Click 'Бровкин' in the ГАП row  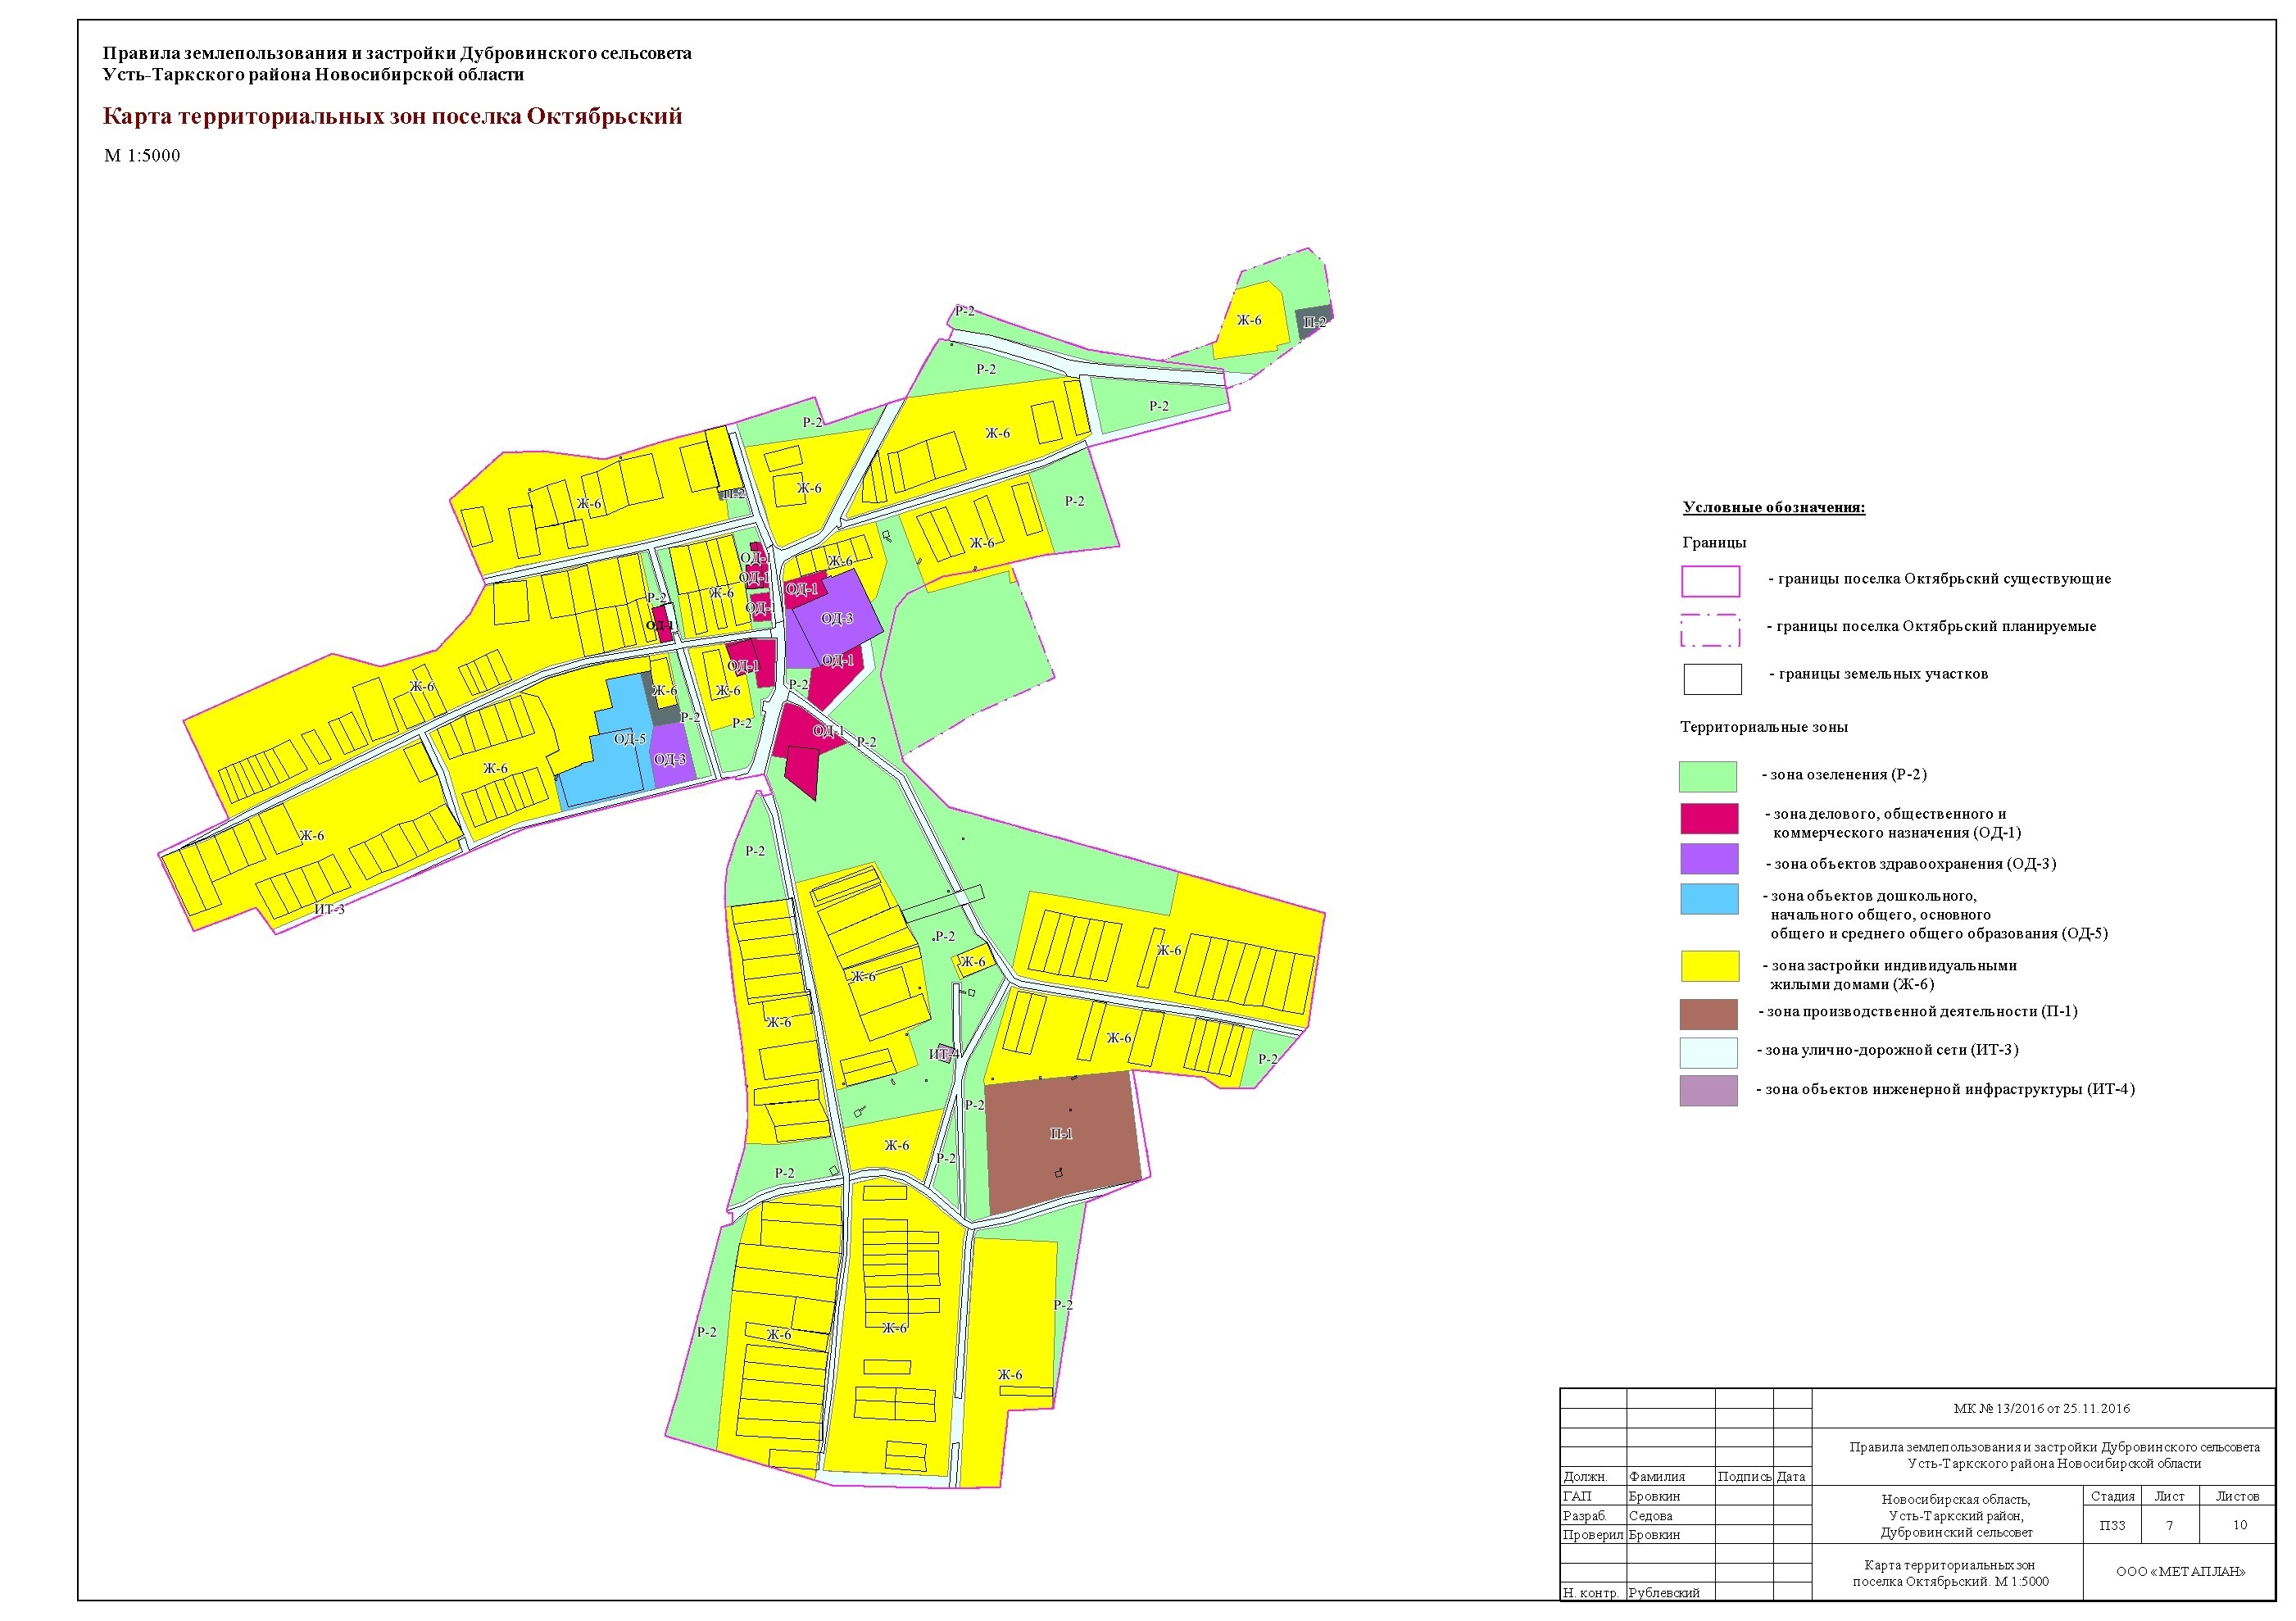(1670, 1496)
